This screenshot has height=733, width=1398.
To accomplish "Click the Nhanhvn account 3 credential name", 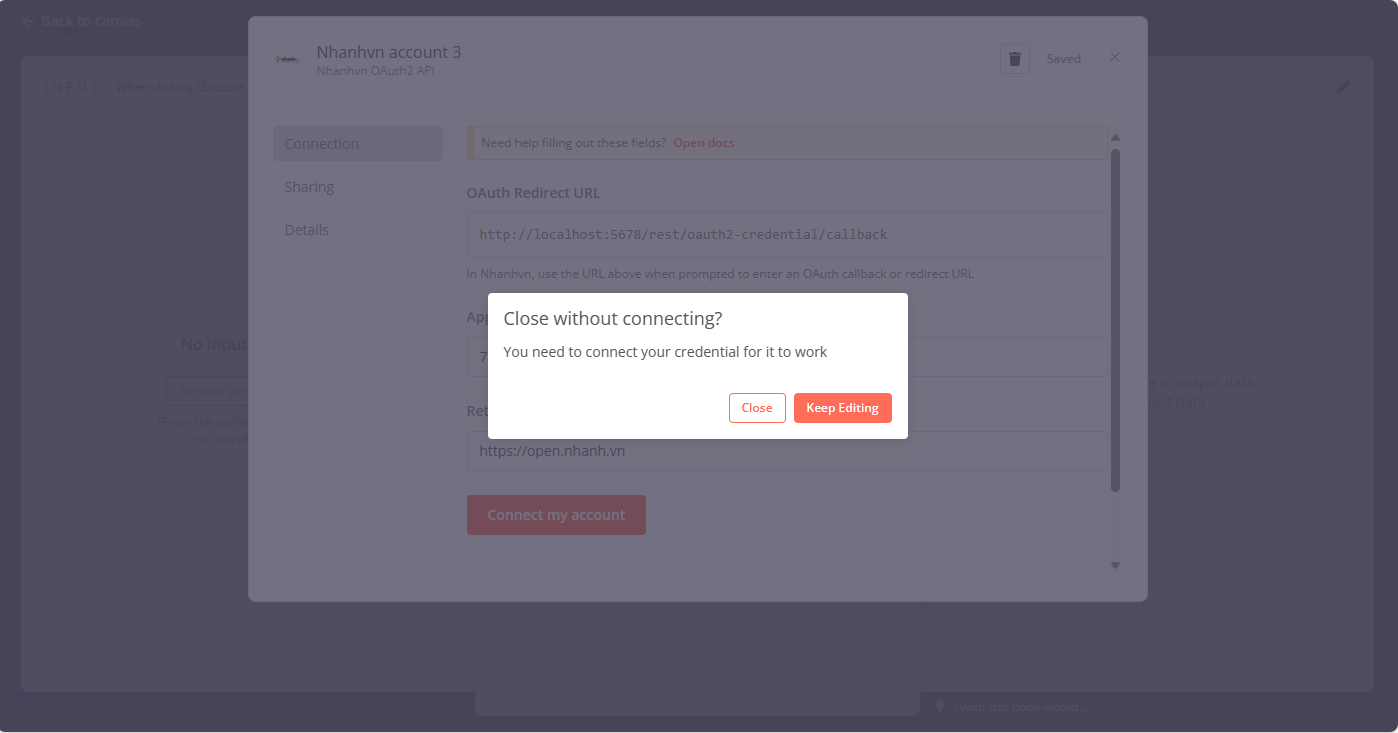I will (389, 52).
